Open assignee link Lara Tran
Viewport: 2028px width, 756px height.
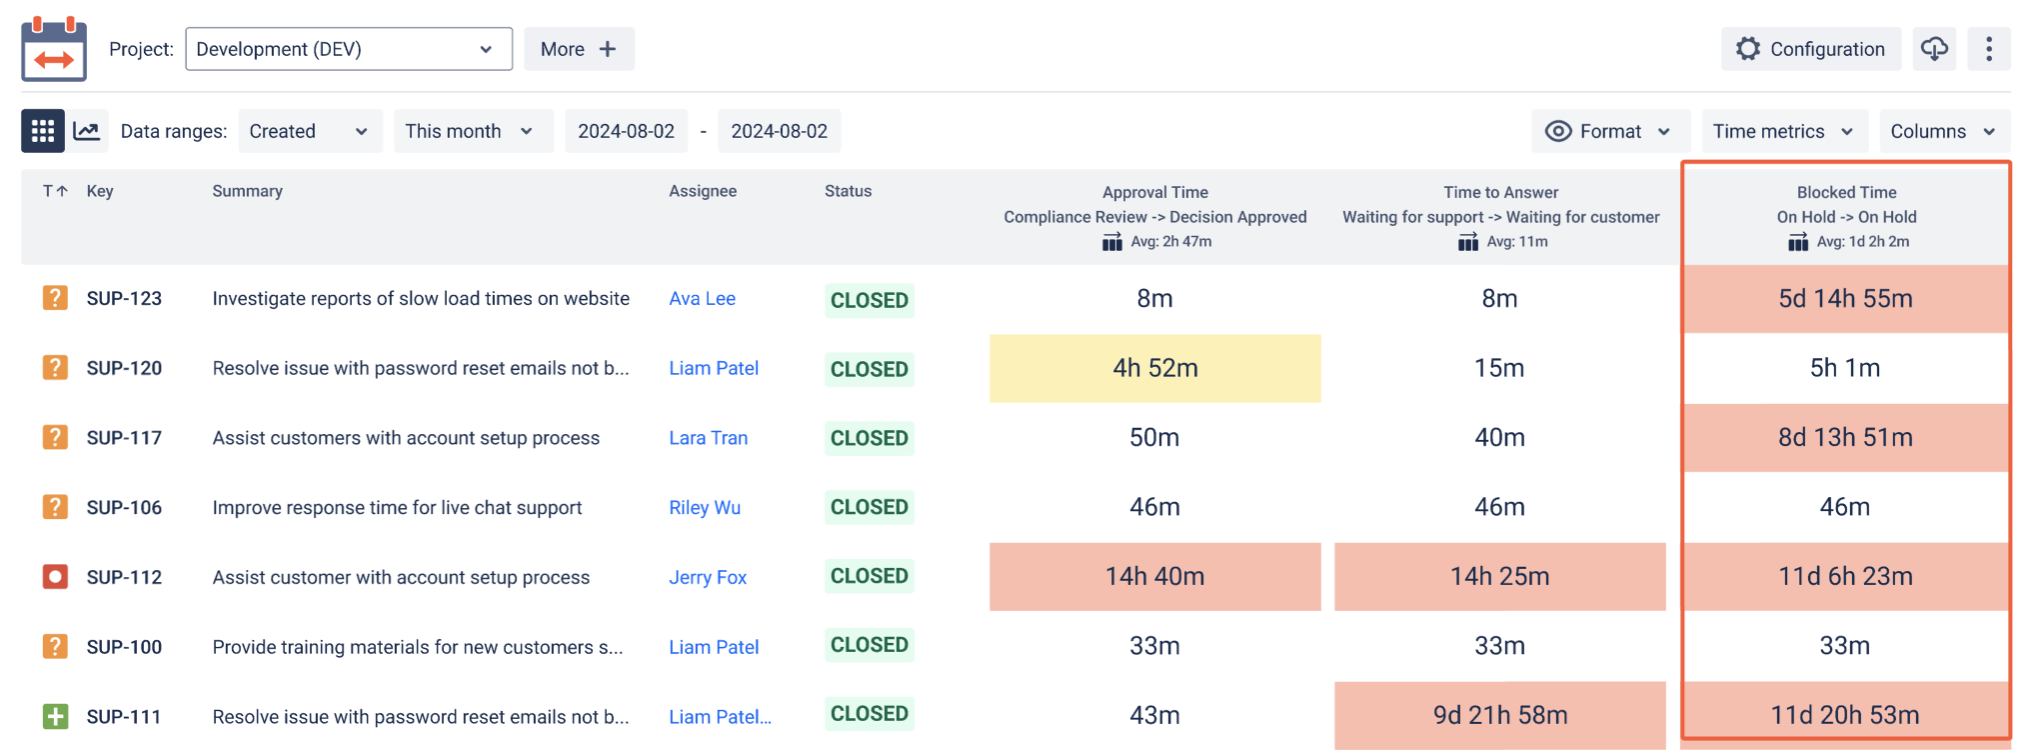click(708, 437)
